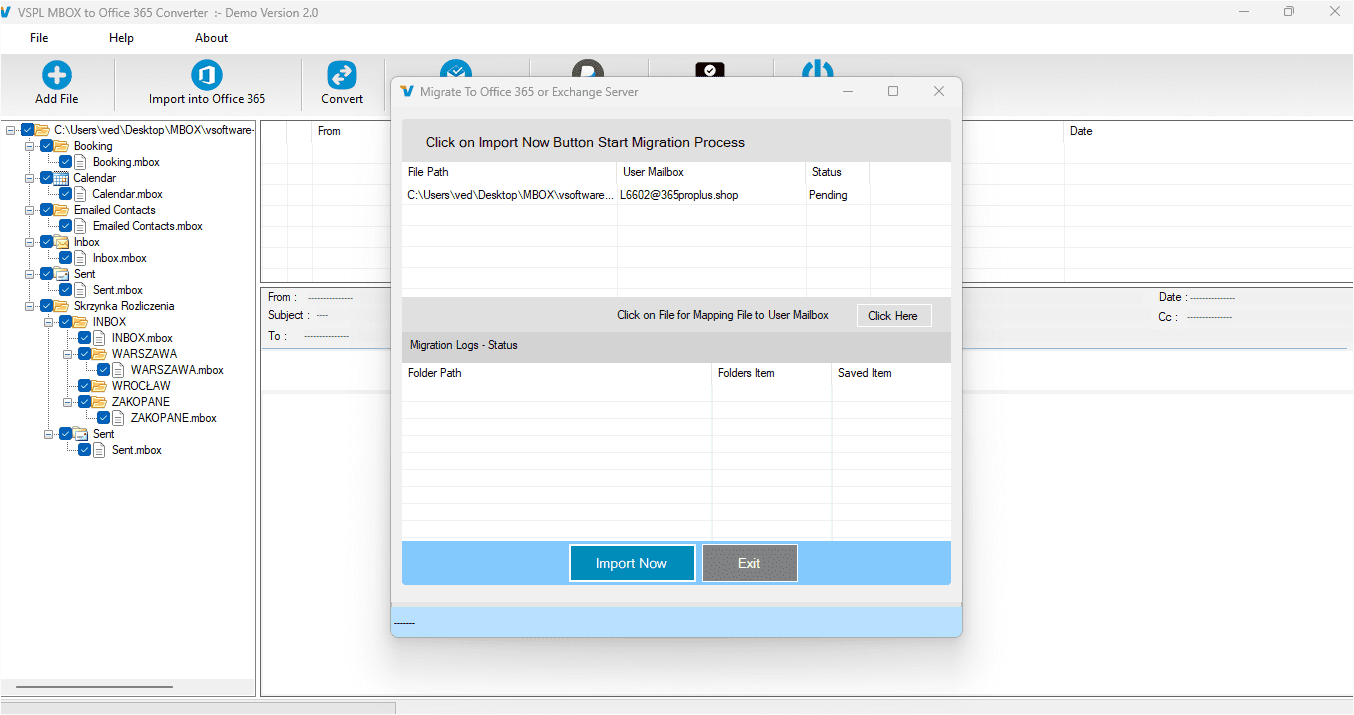Viewport: 1354px width, 715px height.
Task: Click the file icon beside ZAKOPANE.mbox
Action: coord(119,418)
